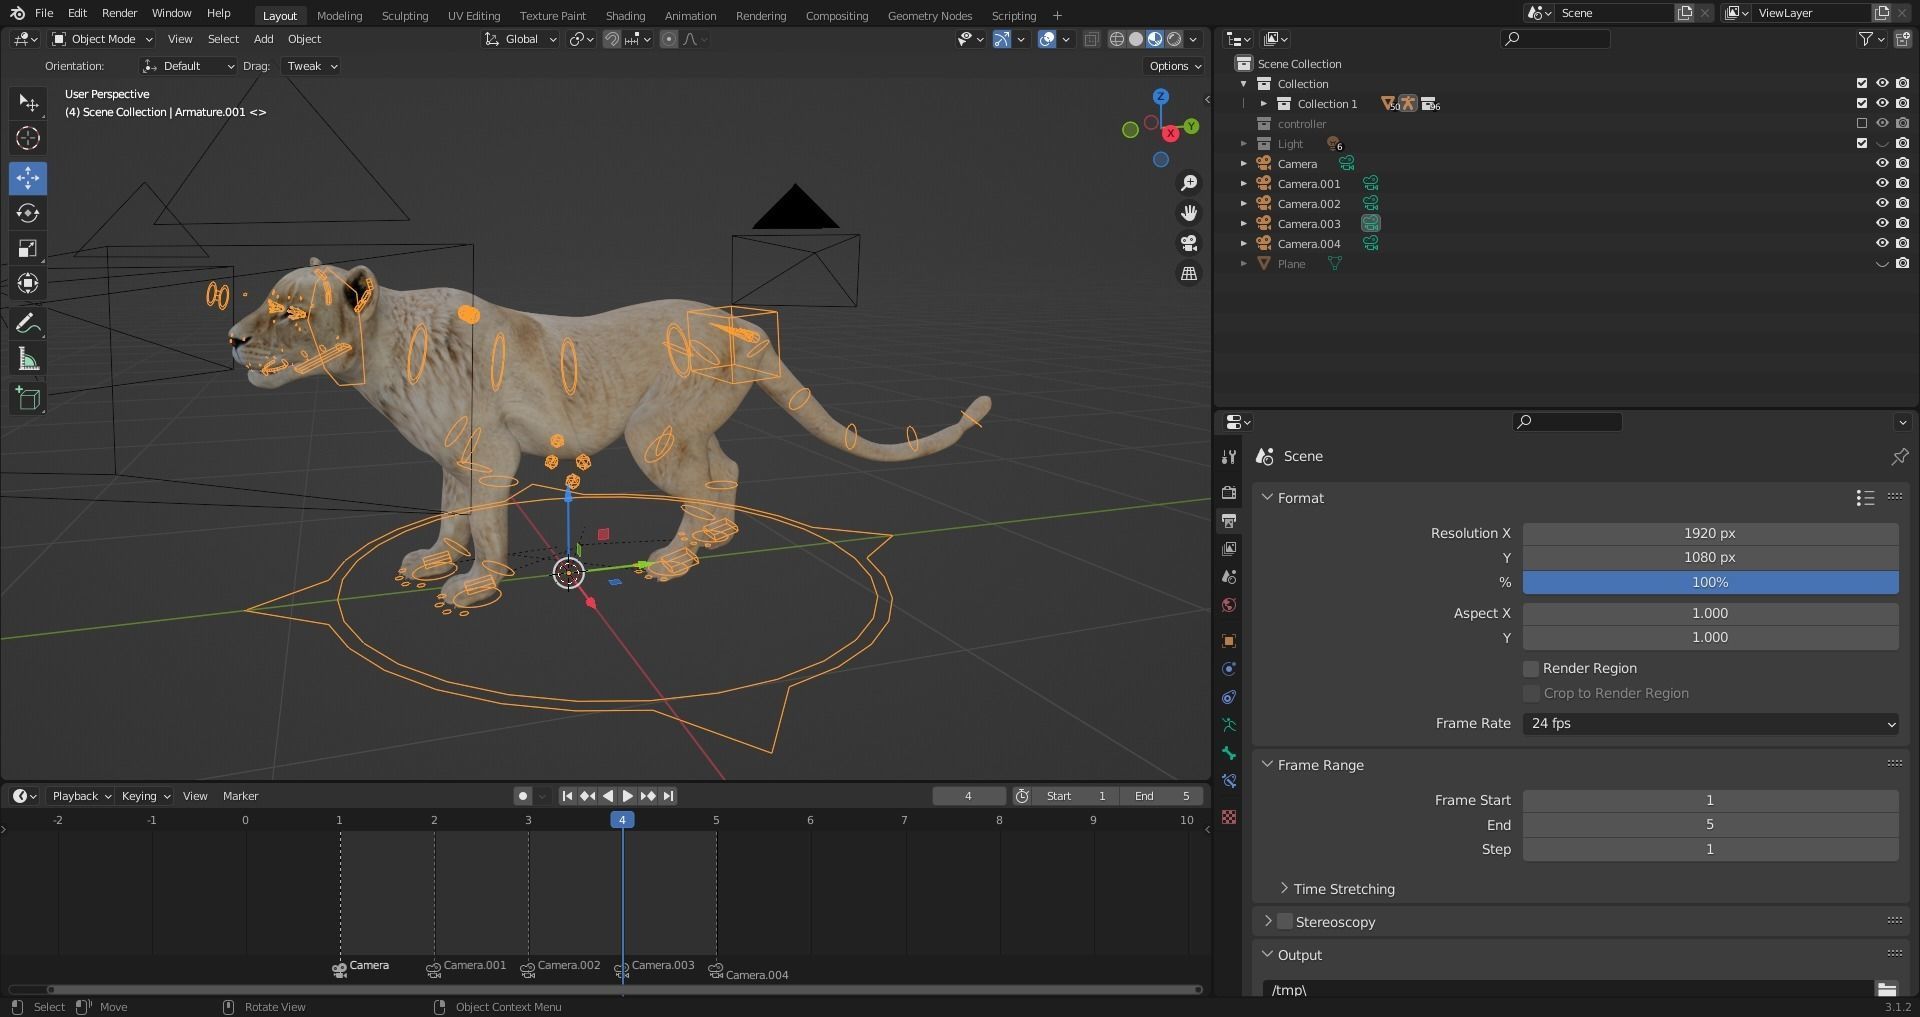Select the Transform tool
This screenshot has height=1017, width=1920.
click(x=28, y=283)
